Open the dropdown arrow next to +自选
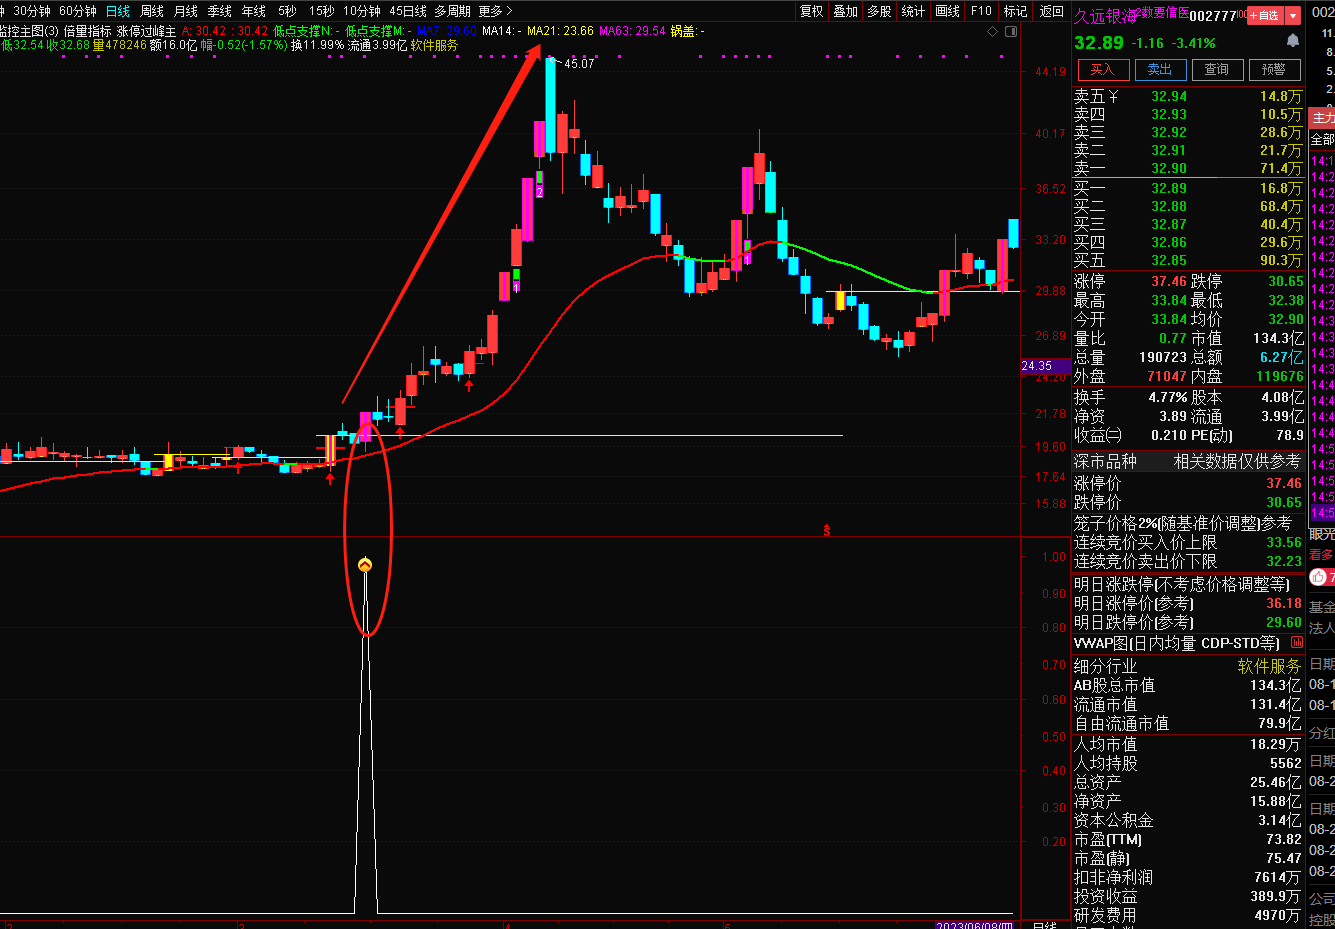The height and width of the screenshot is (929, 1335). pos(1293,15)
